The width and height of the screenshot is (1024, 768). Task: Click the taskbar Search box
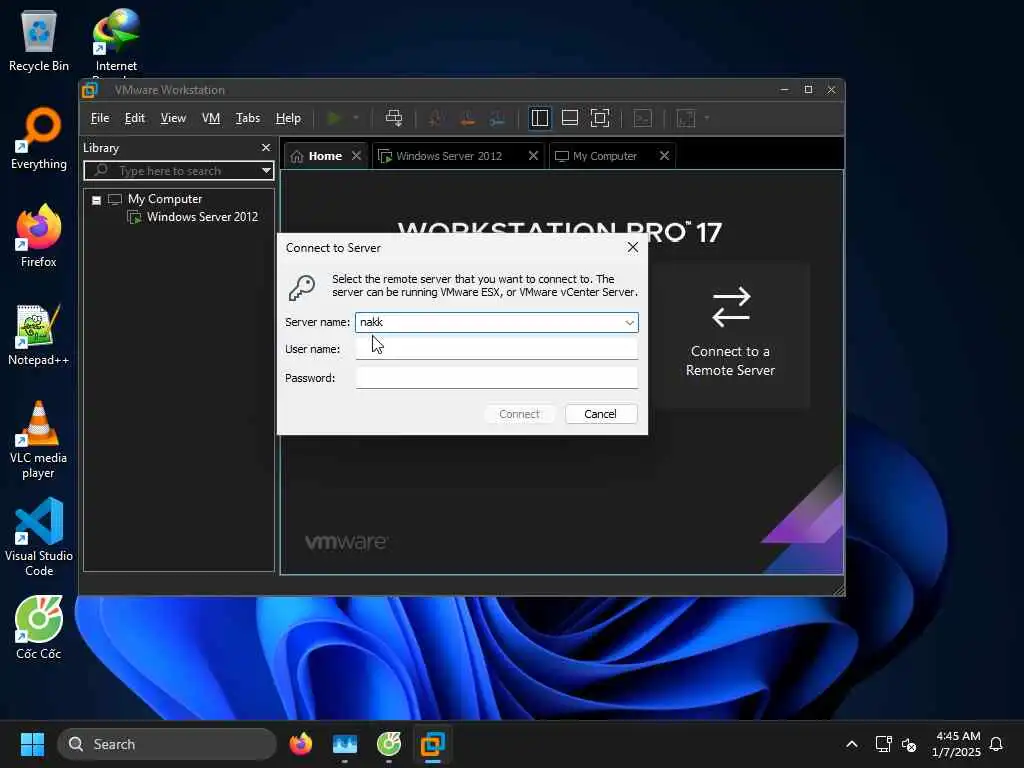(x=167, y=744)
